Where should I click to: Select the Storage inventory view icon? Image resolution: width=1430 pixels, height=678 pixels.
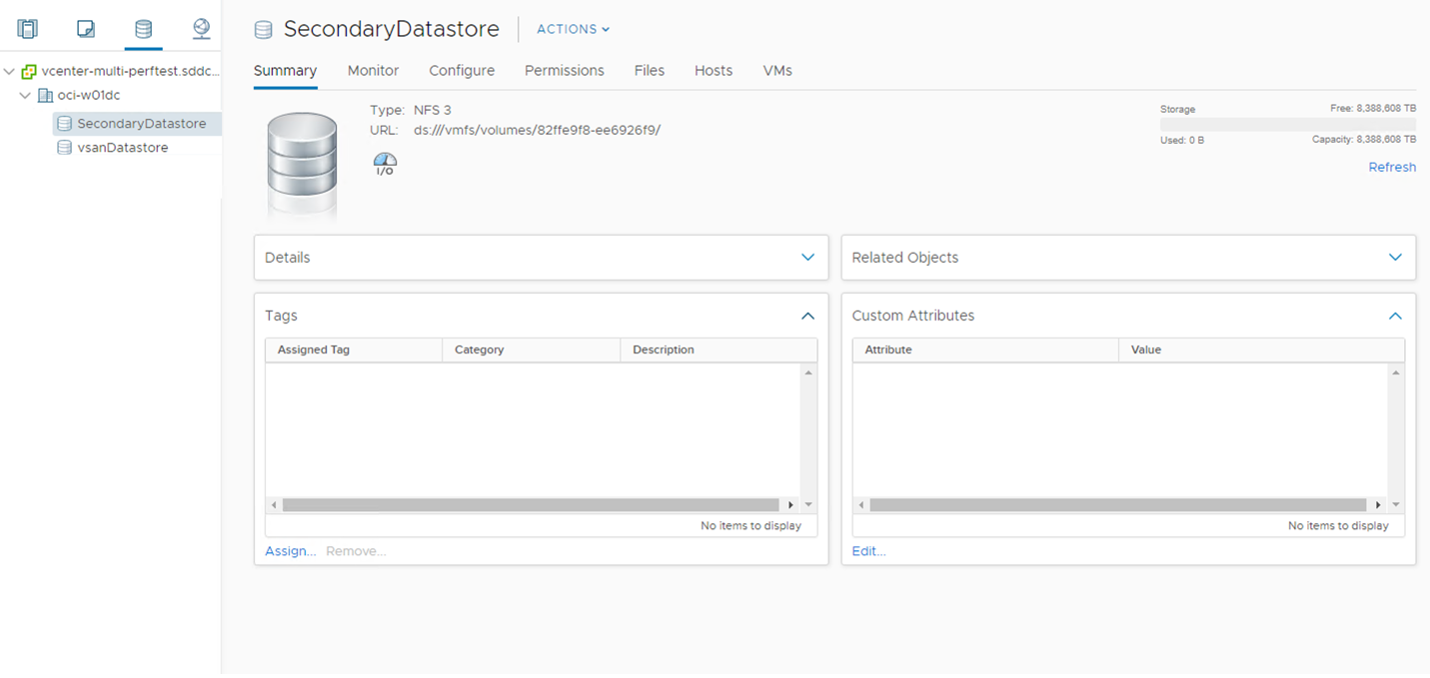[143, 28]
